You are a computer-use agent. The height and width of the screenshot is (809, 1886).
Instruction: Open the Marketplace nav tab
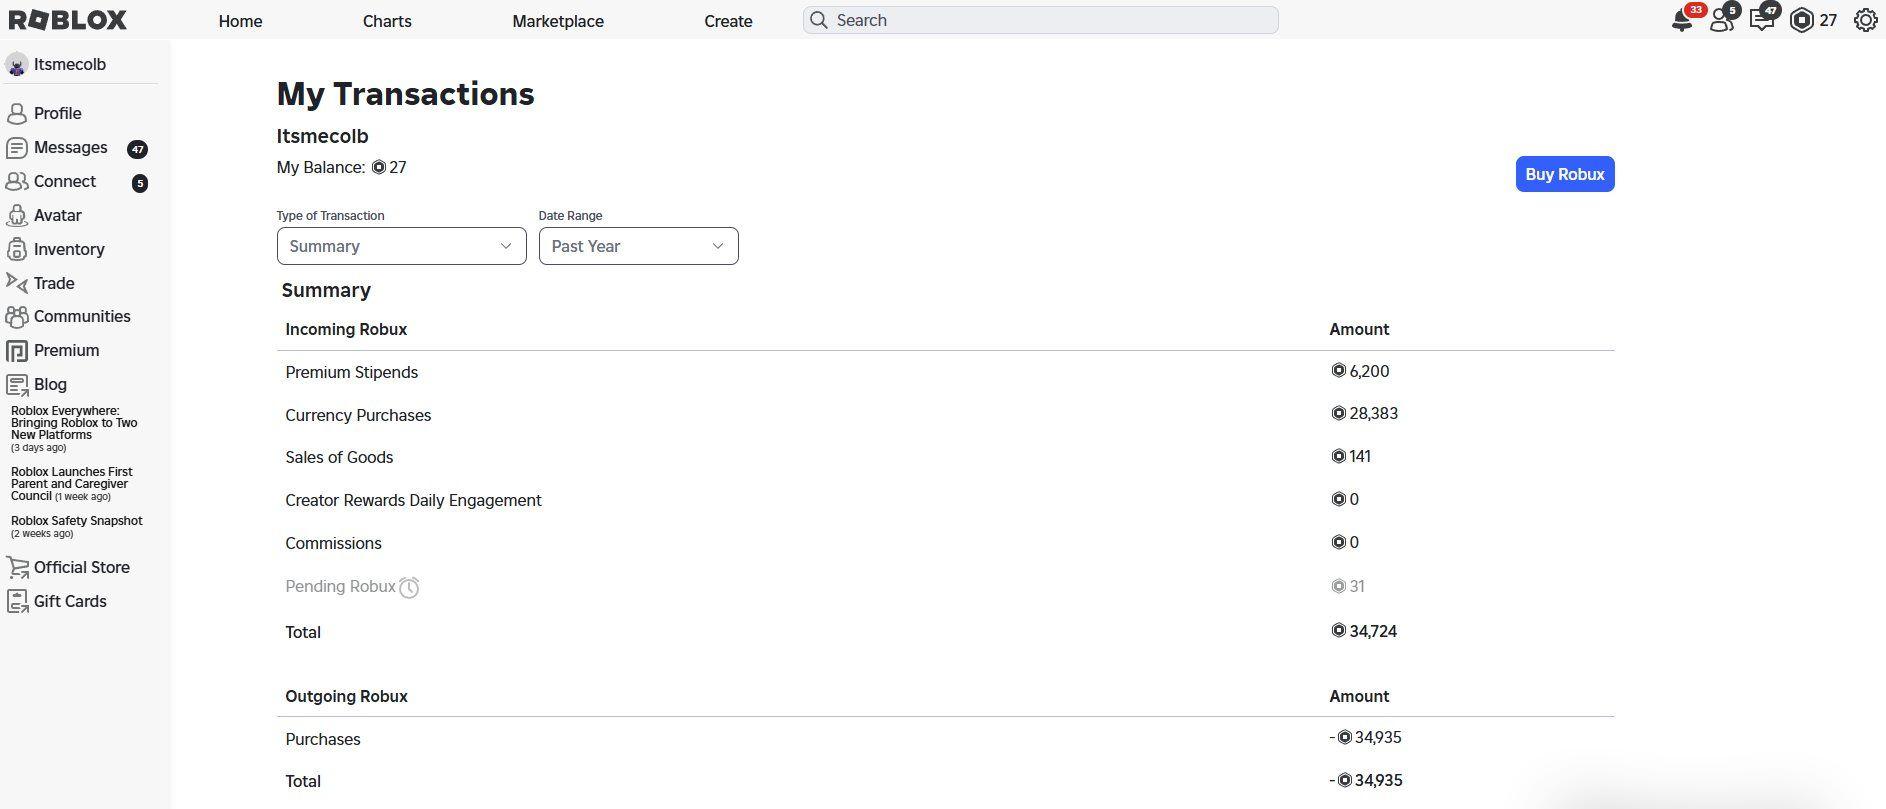coord(557,21)
